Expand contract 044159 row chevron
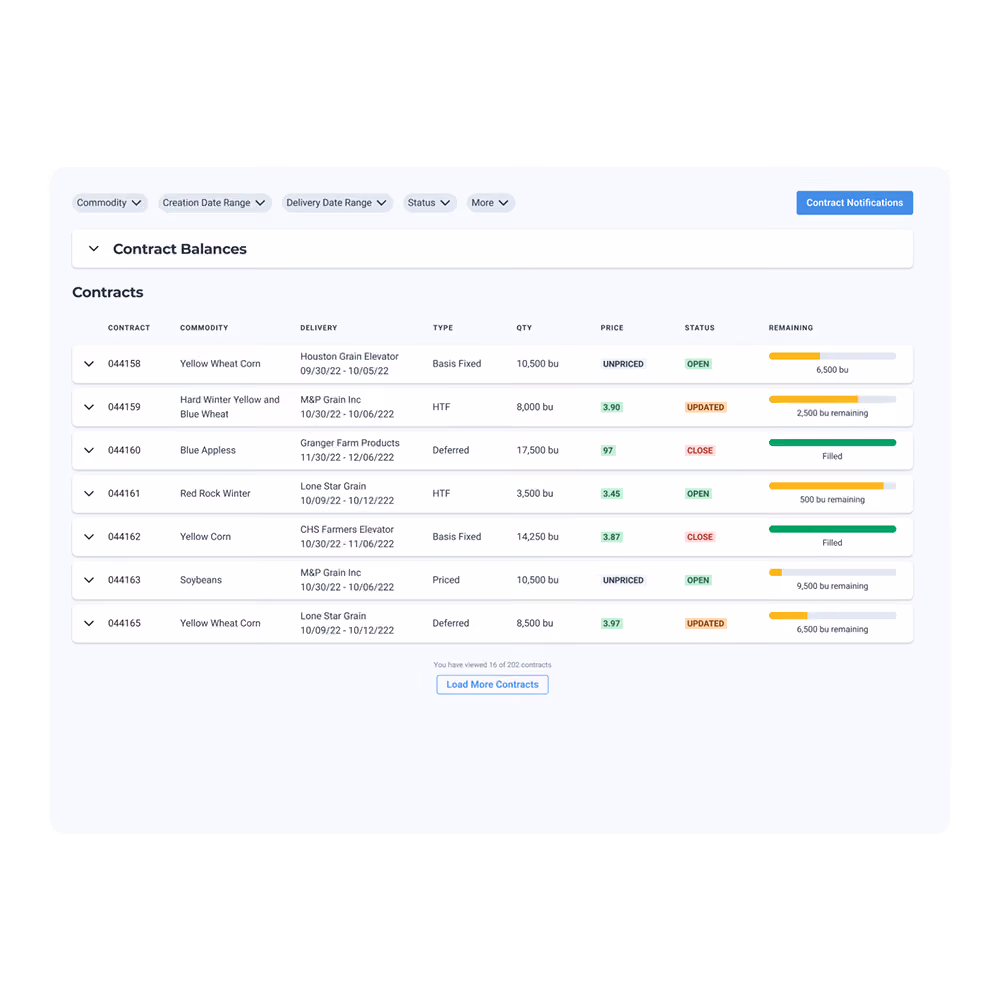This screenshot has width=1000, height=1000. tap(89, 407)
